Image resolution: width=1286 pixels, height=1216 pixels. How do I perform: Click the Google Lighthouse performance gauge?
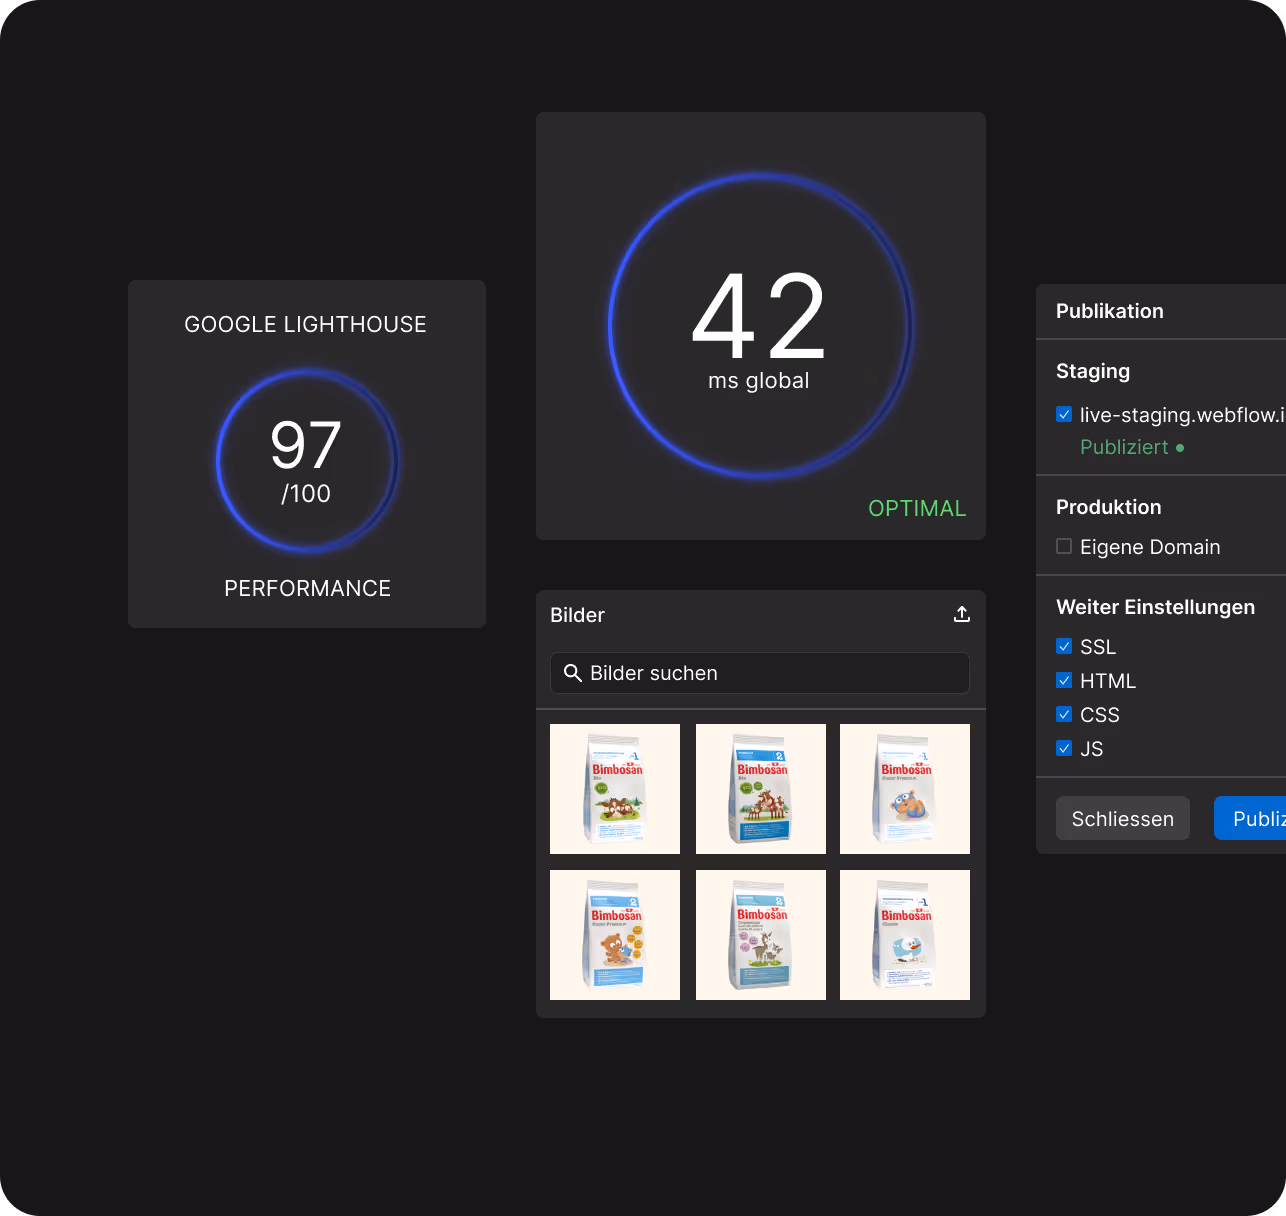point(306,461)
